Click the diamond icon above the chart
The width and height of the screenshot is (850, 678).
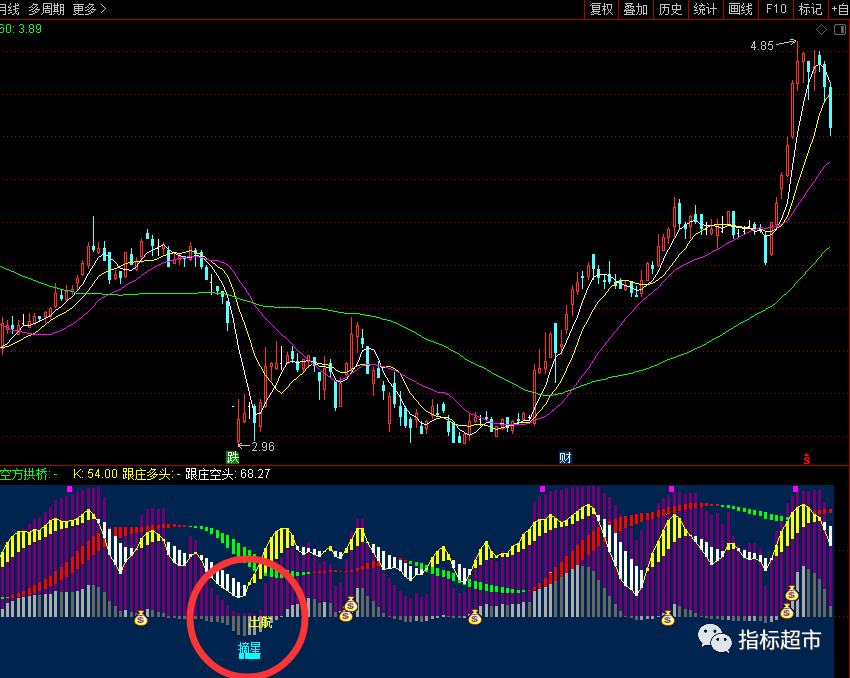tap(821, 30)
